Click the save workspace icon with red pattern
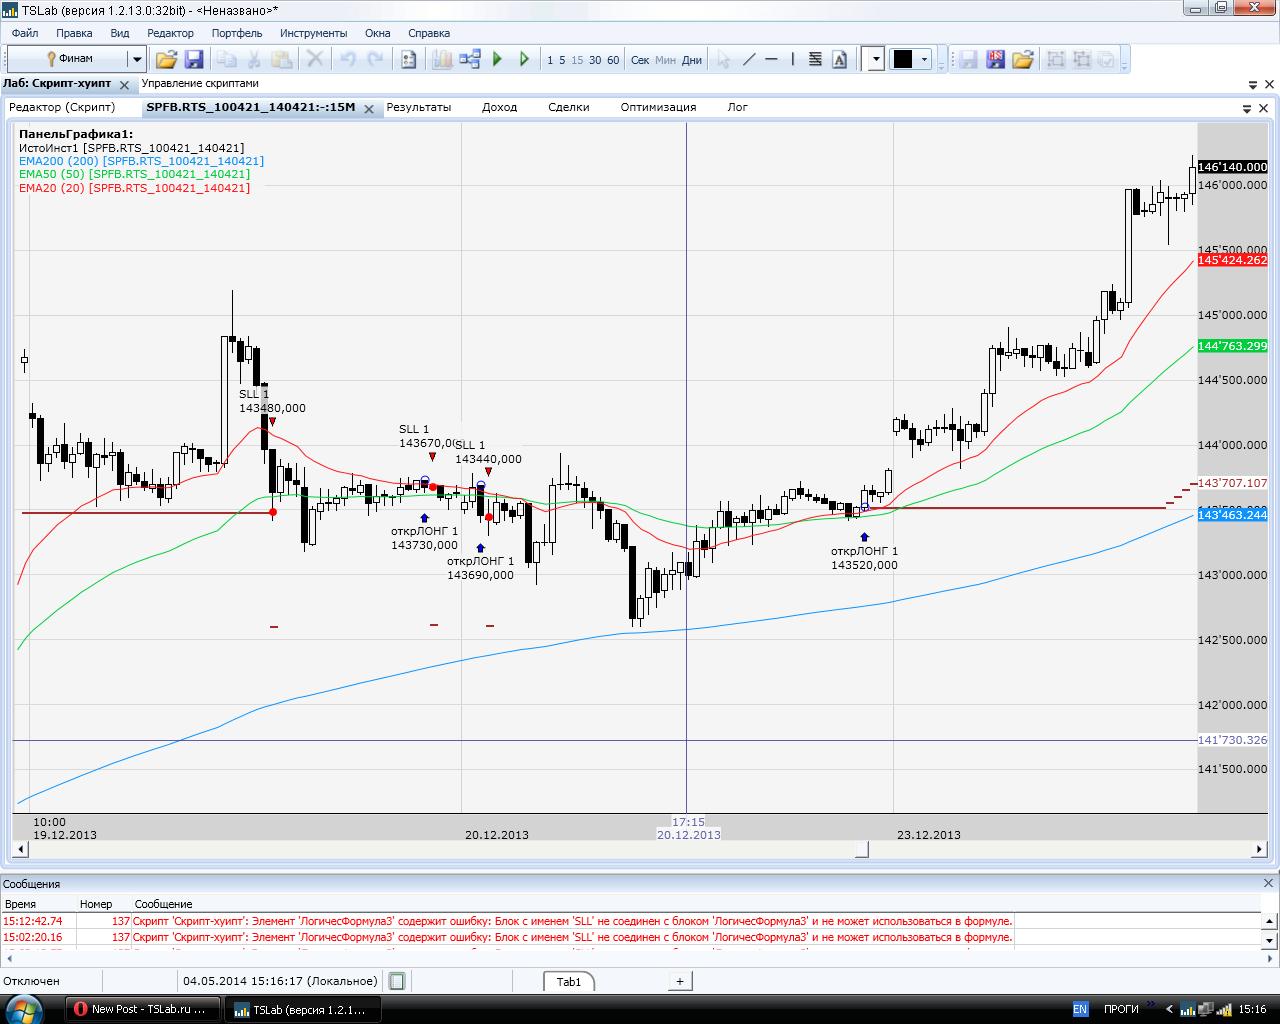The height and width of the screenshot is (1024, 1280). [995, 59]
